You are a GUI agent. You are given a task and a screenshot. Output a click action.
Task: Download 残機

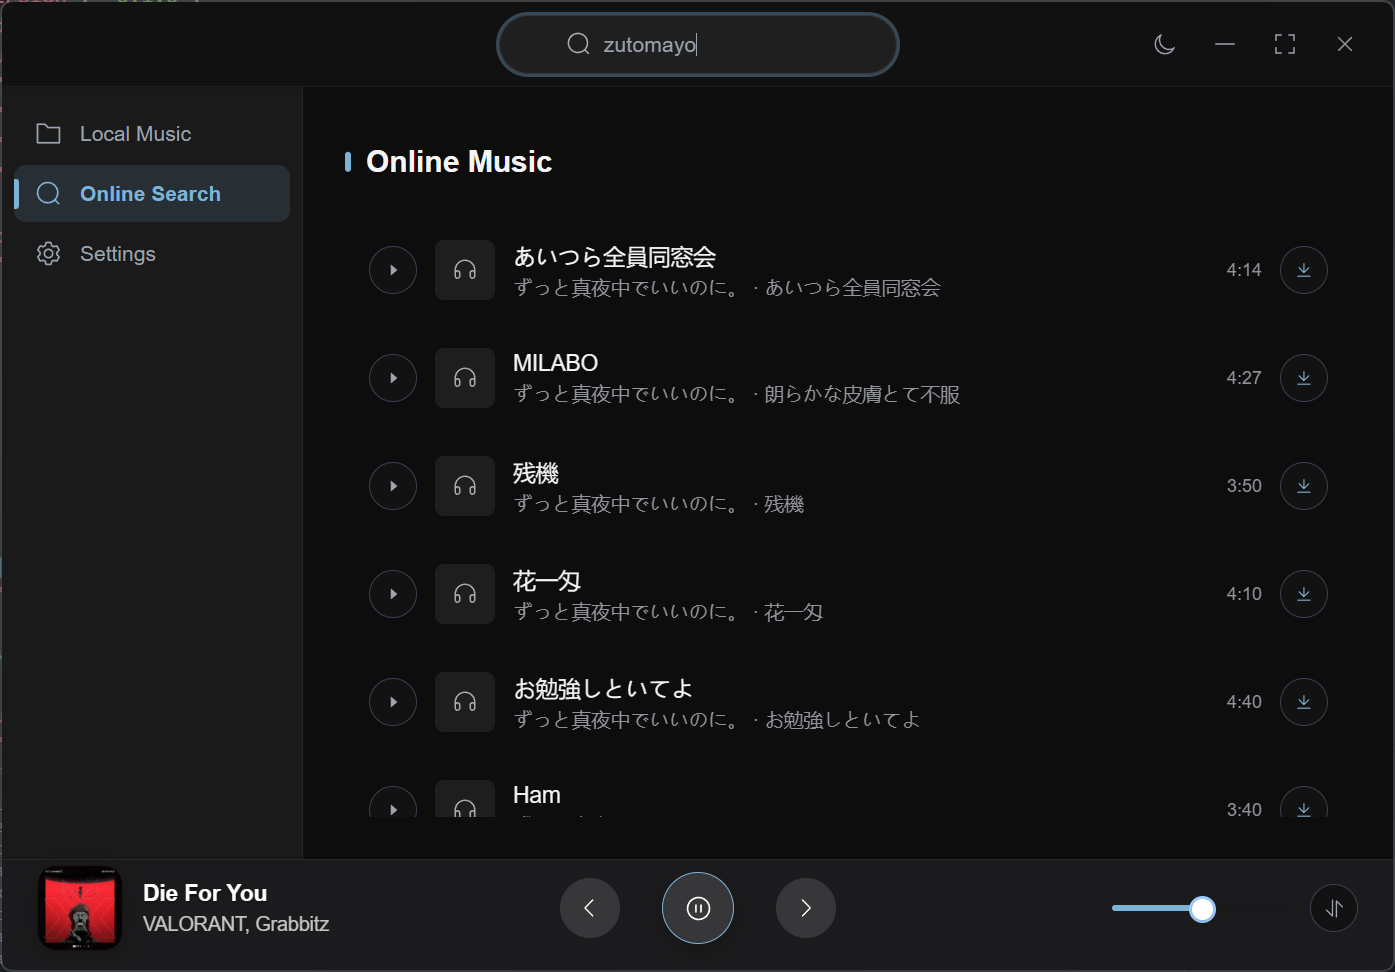coord(1303,485)
